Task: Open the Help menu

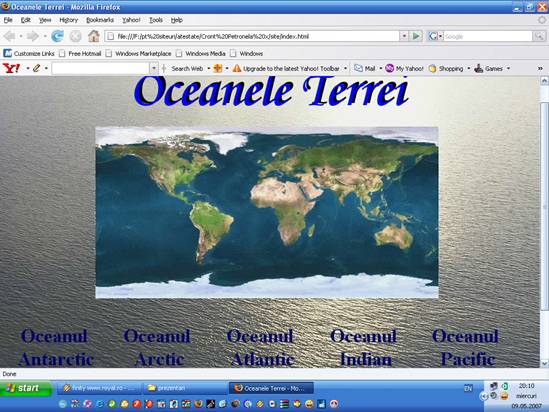Action: click(x=176, y=20)
